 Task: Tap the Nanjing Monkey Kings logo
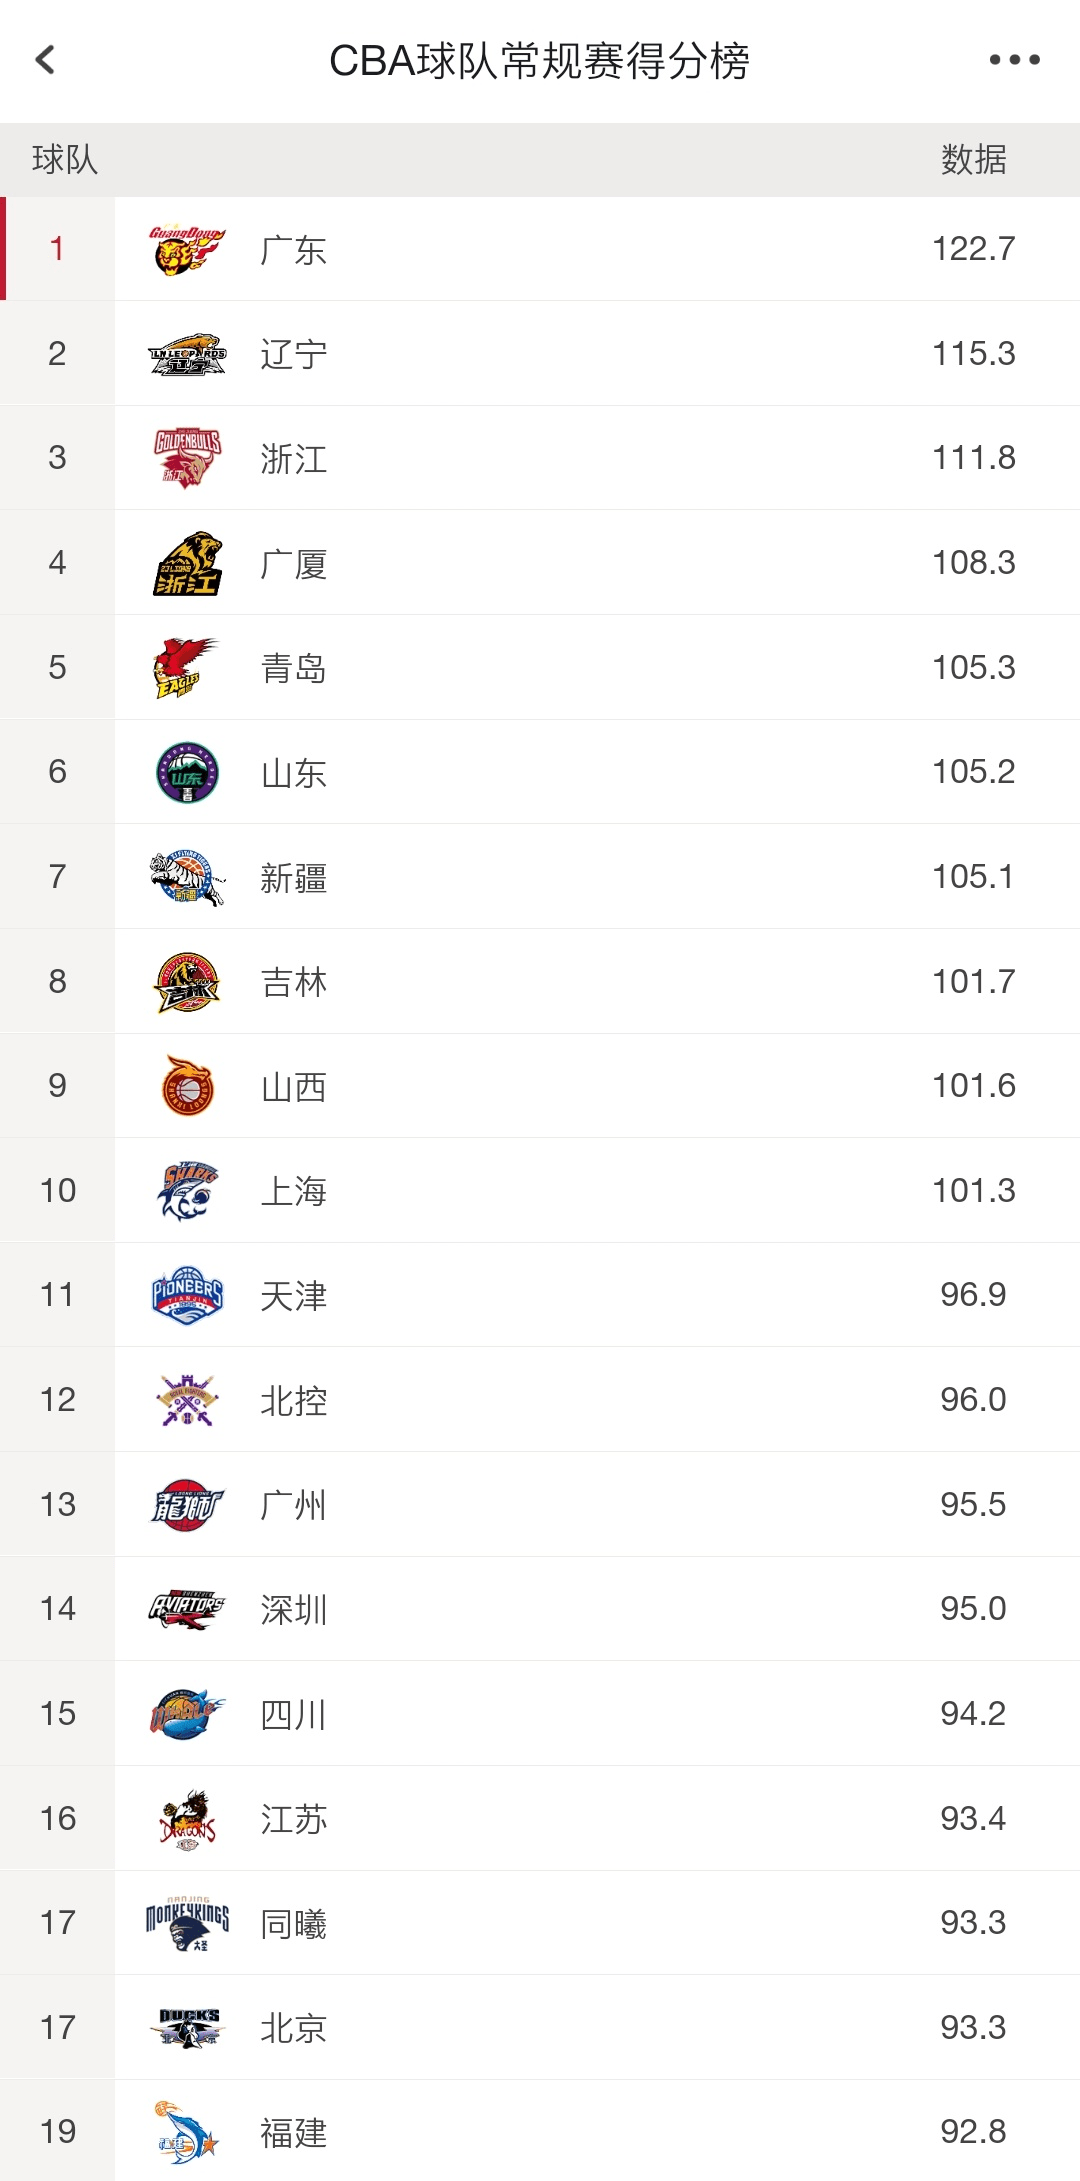(187, 1923)
